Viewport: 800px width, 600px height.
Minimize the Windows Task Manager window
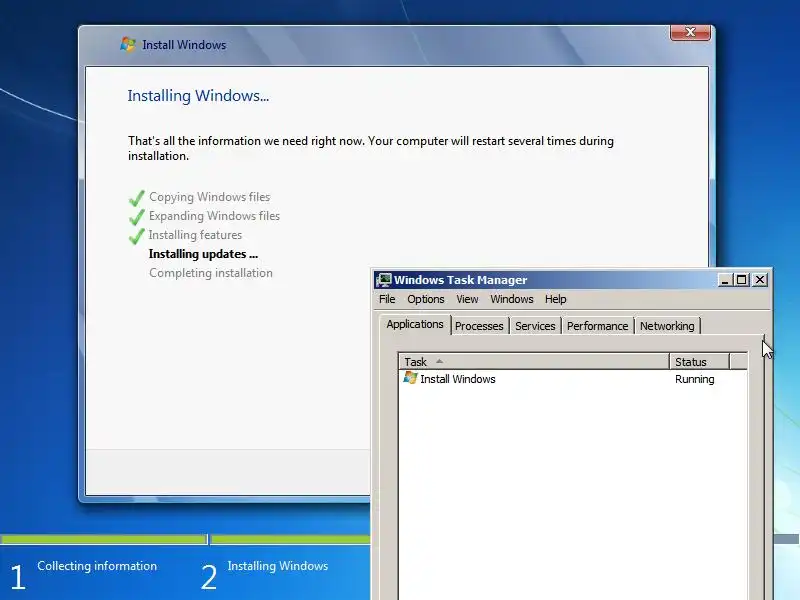(x=724, y=280)
